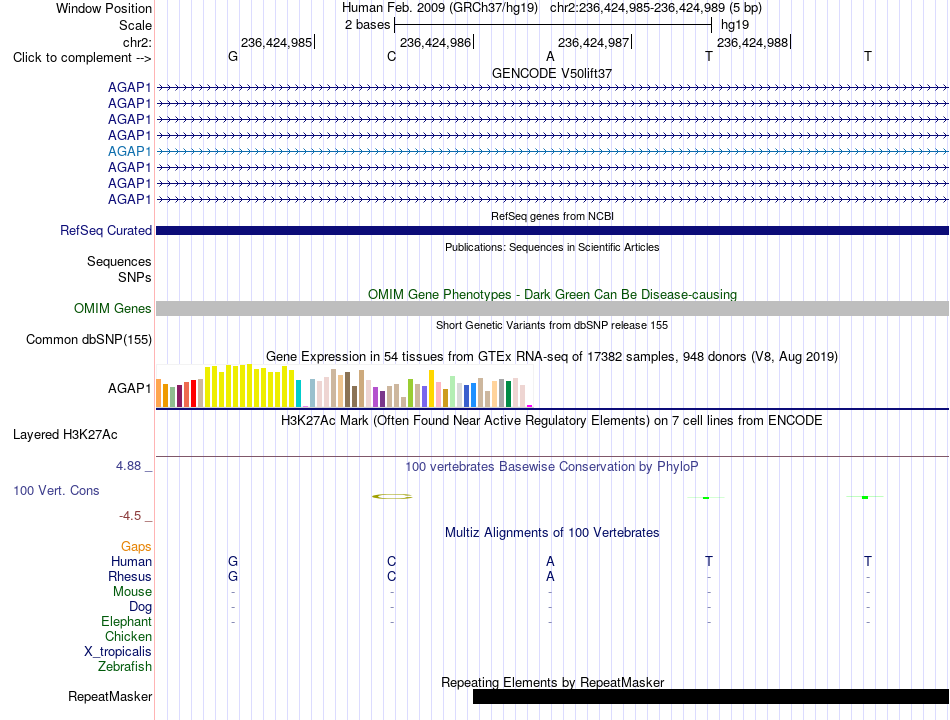This screenshot has height=720, width=950.
Task: Open the H3K27Ac Mark track title
Action: (x=552, y=421)
